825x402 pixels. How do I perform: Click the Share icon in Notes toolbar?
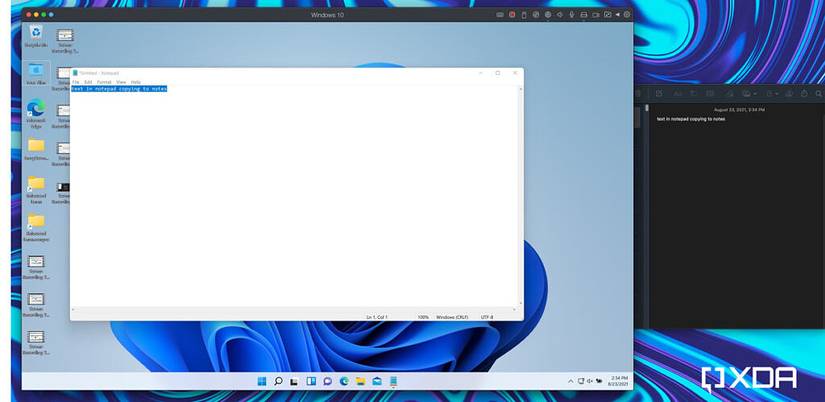tap(804, 94)
